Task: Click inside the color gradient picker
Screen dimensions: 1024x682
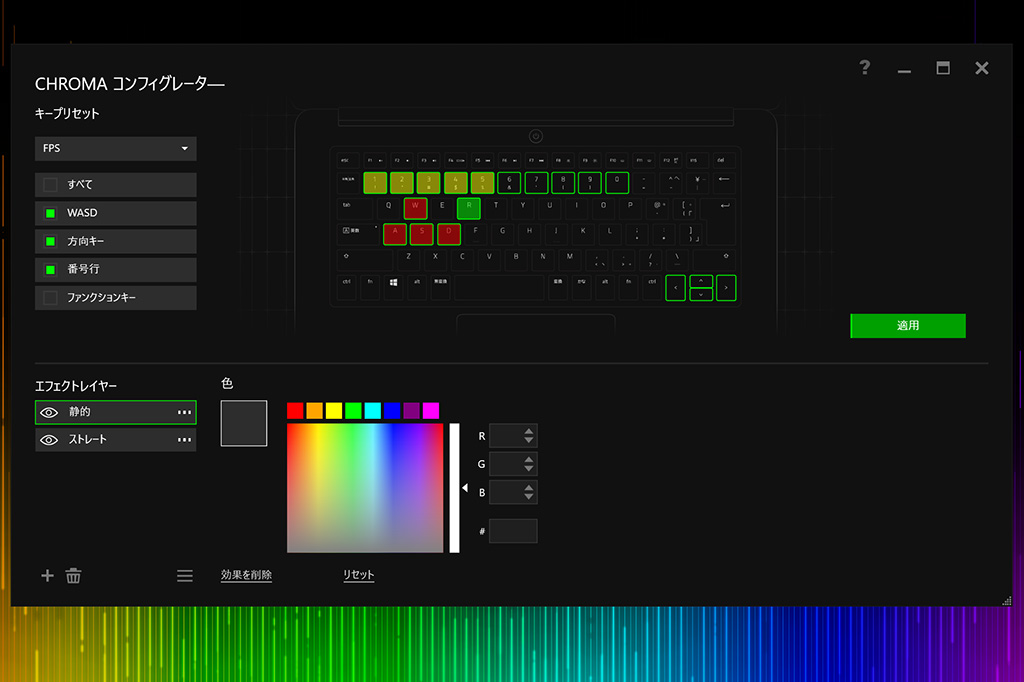Action: pyautogui.click(x=365, y=488)
